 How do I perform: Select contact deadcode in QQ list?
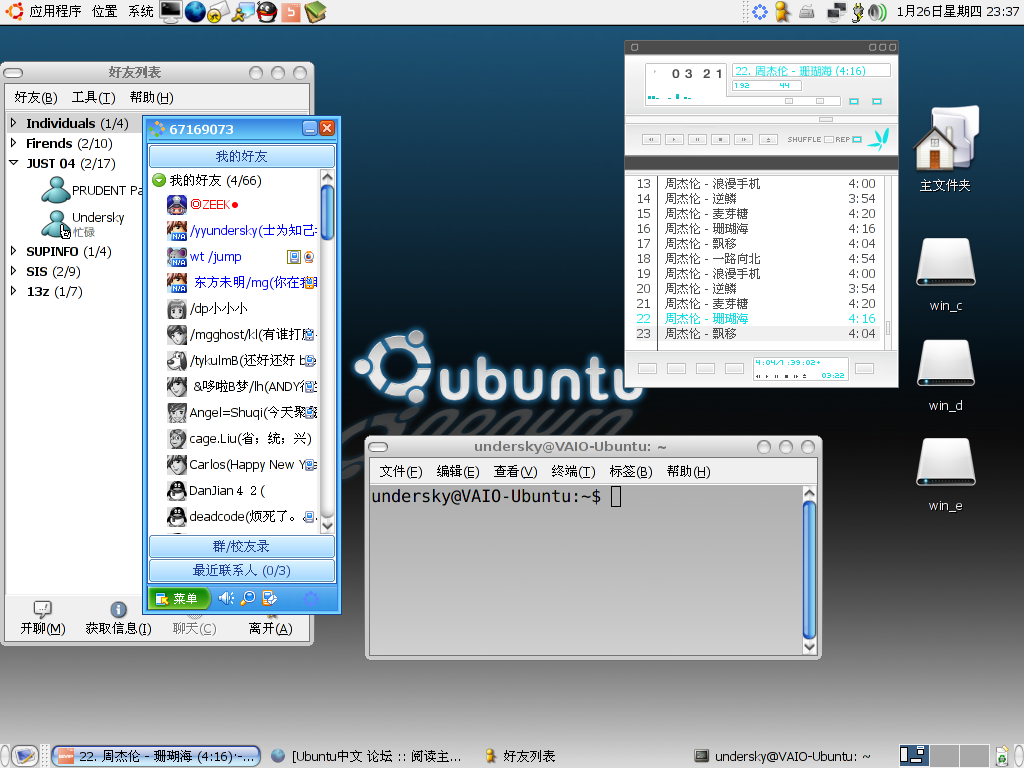click(x=242, y=517)
